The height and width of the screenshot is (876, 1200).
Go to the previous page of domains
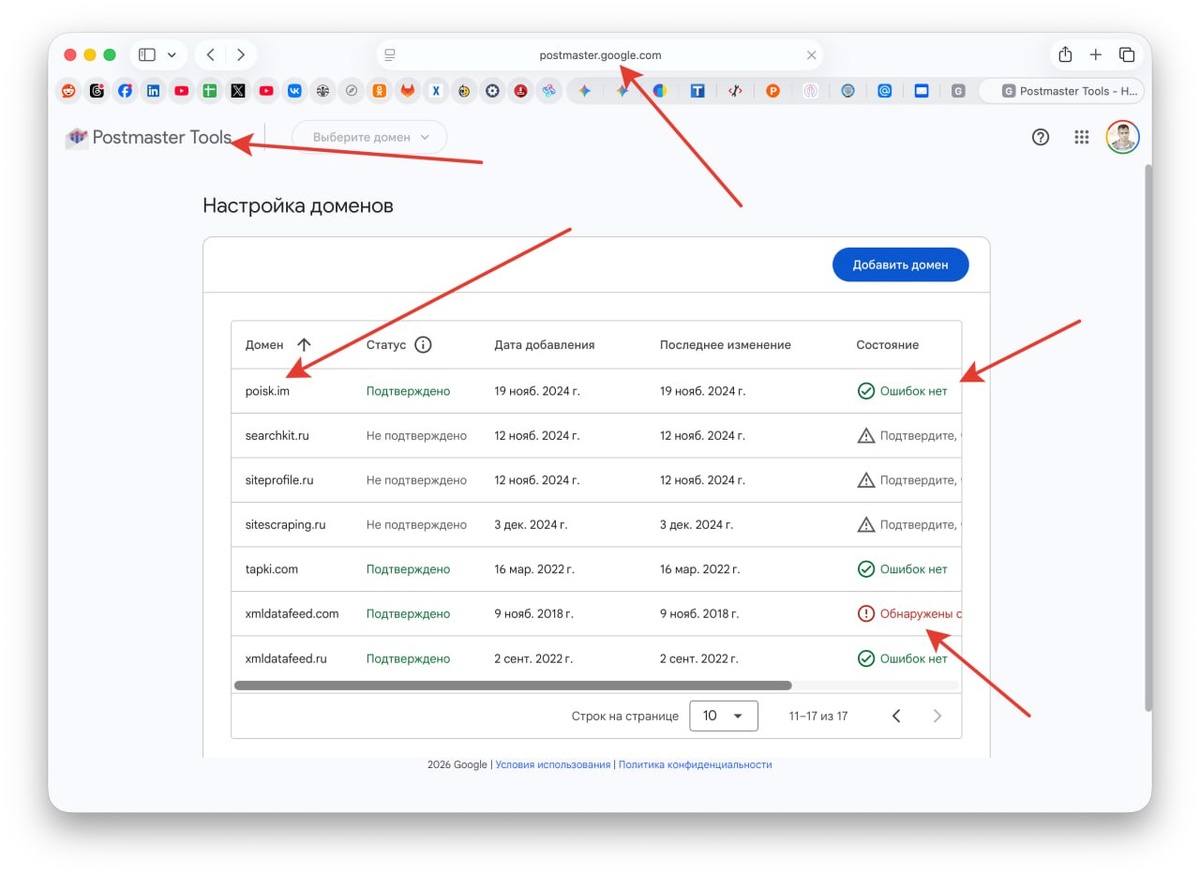[x=896, y=716]
